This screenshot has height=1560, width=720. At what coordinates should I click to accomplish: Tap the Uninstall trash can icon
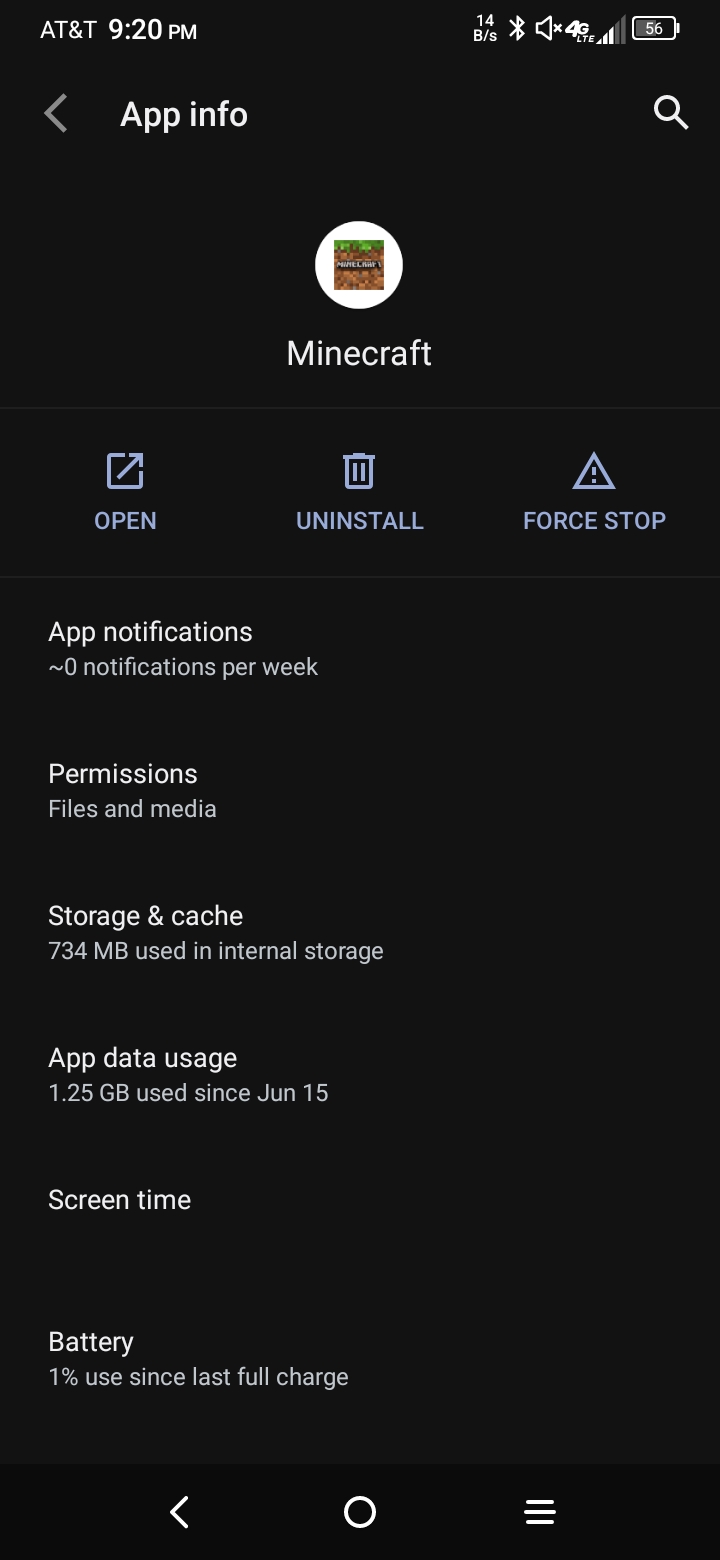(359, 471)
